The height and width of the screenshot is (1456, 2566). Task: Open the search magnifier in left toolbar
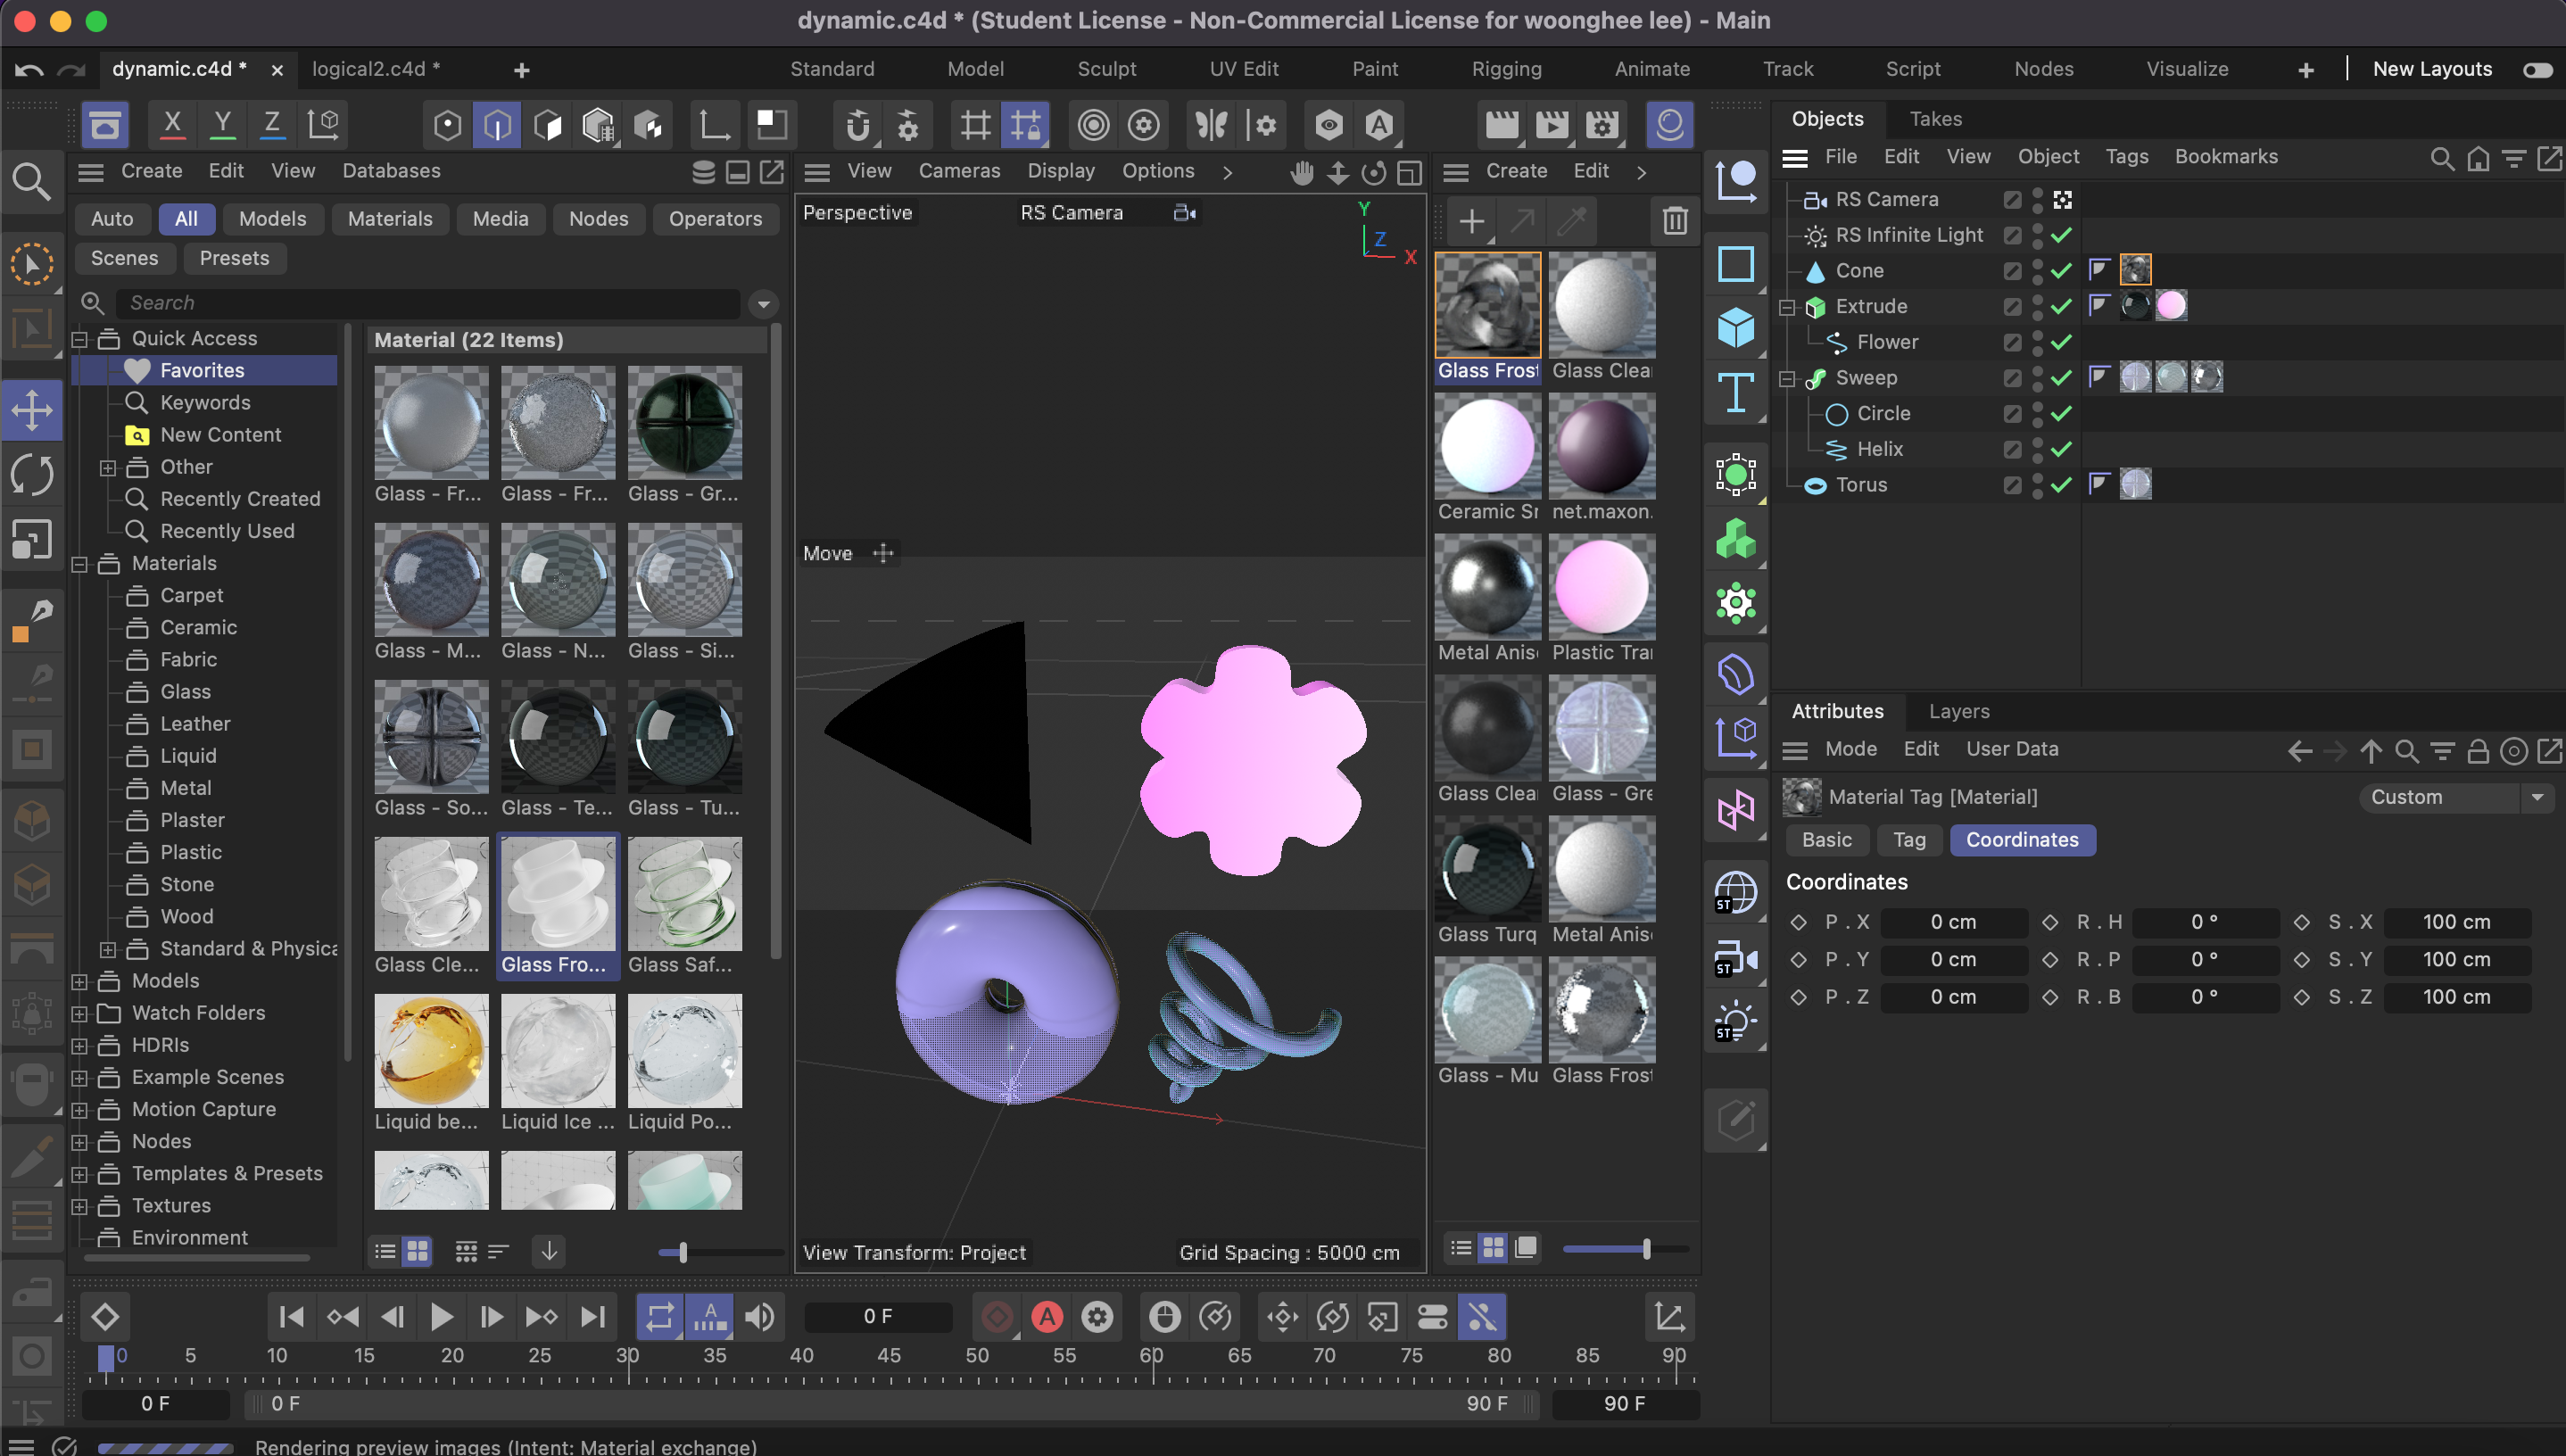32,182
